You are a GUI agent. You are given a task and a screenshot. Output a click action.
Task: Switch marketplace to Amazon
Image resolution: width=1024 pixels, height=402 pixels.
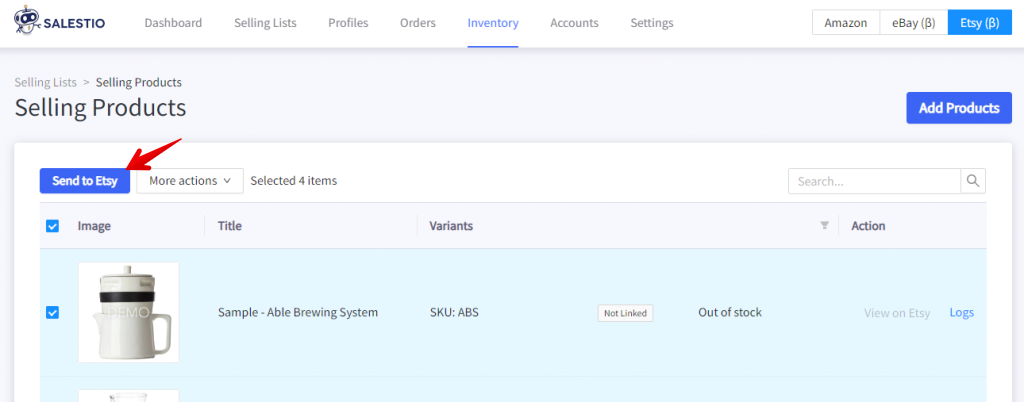(x=845, y=23)
